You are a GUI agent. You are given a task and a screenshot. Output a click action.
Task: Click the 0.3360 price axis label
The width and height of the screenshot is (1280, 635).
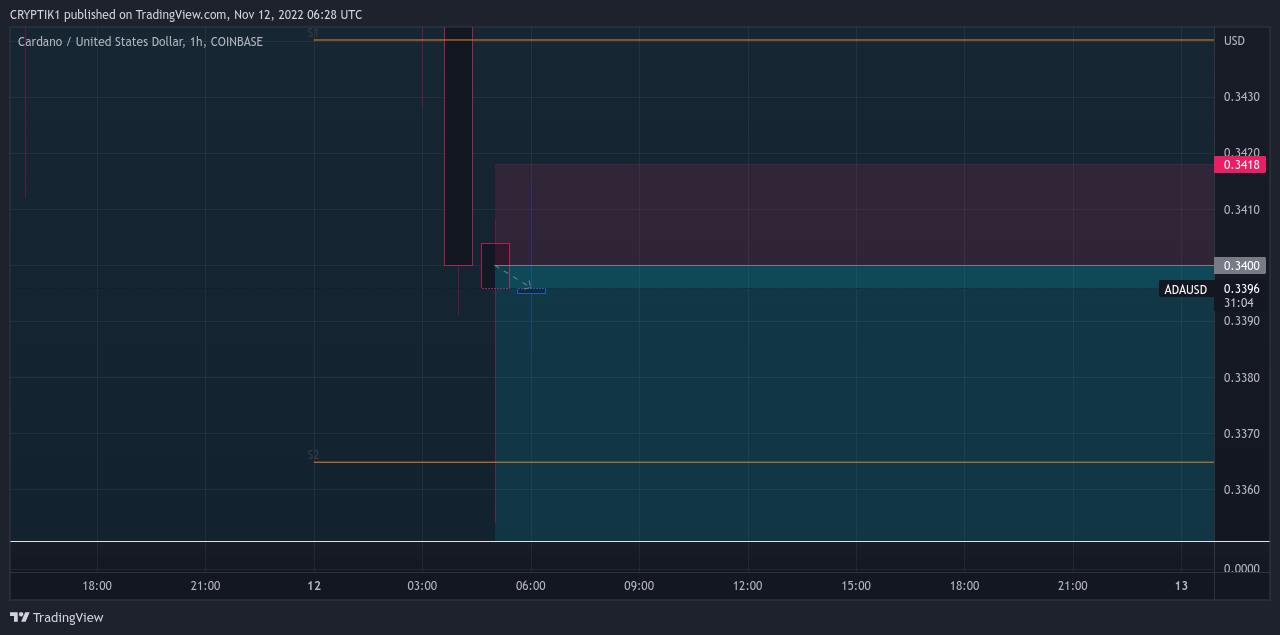1240,490
